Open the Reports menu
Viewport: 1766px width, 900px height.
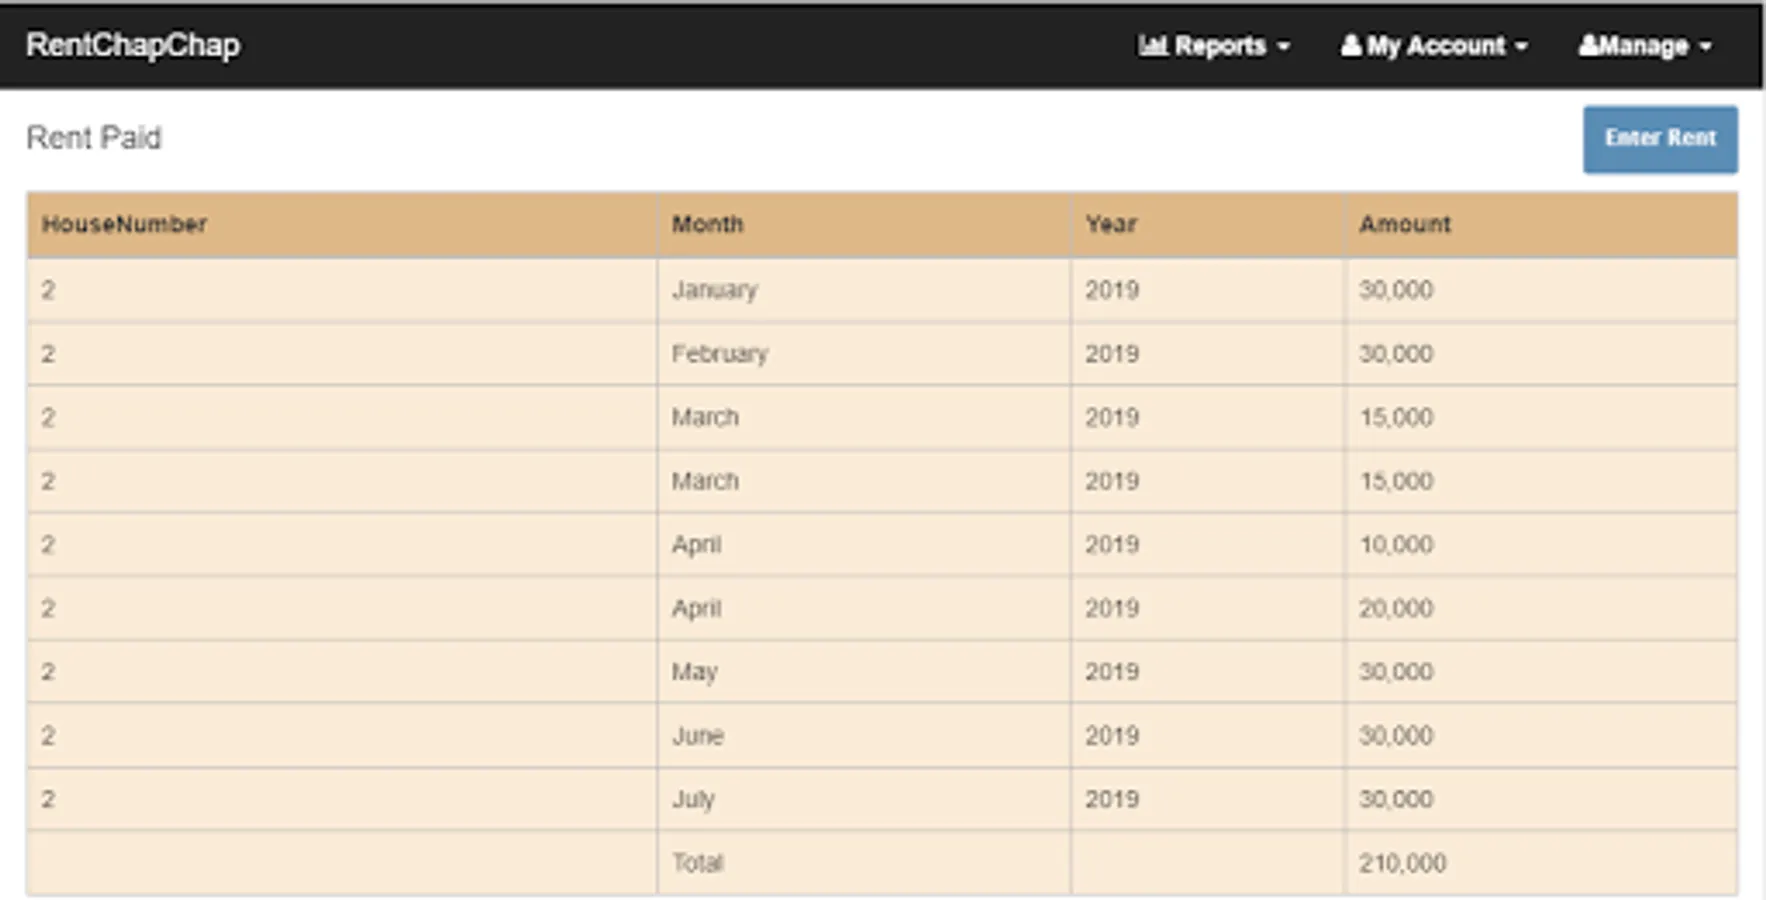[x=1219, y=46]
